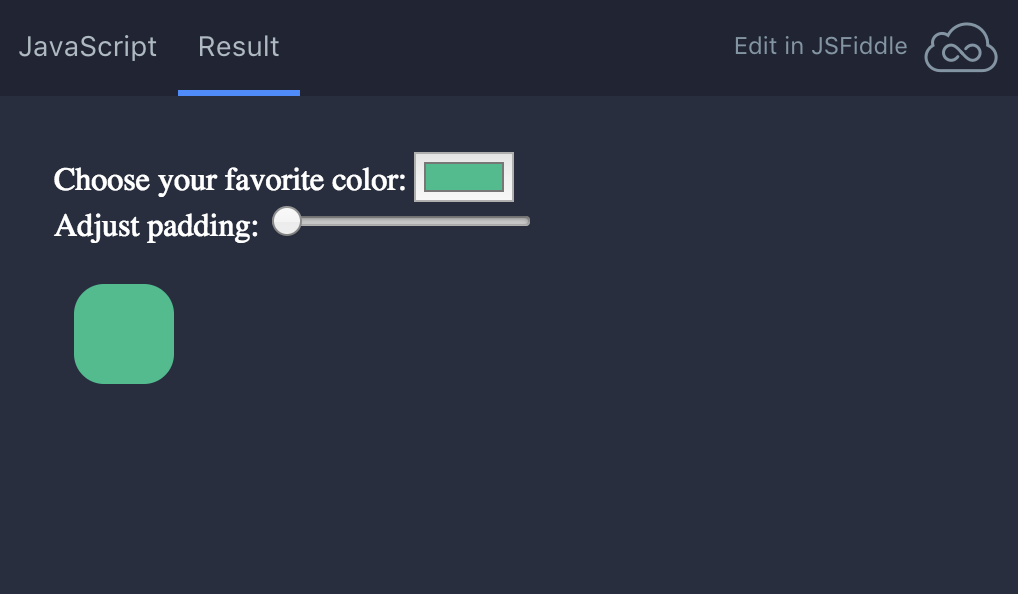This screenshot has width=1020, height=594.
Task: Switch to the JavaScript tab
Action: [88, 47]
